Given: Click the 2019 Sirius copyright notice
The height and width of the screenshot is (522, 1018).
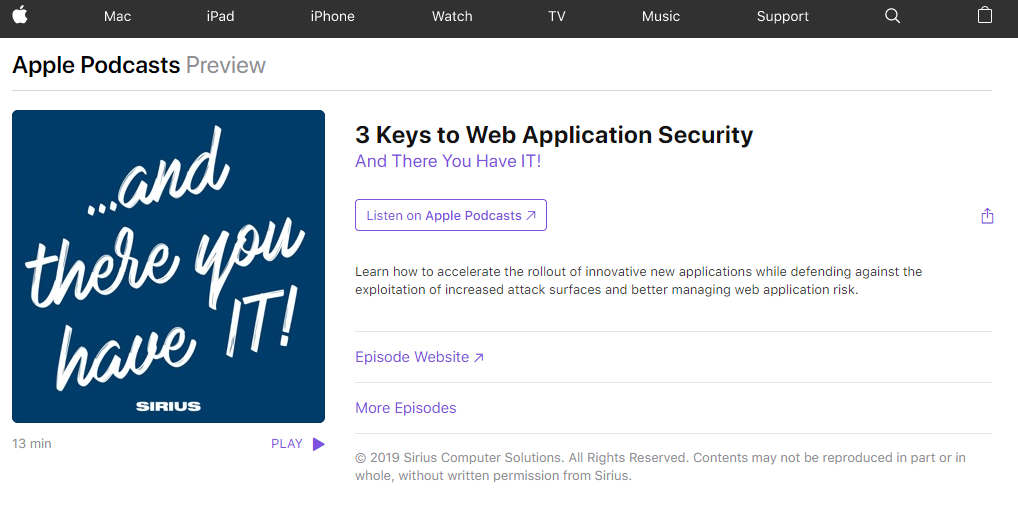Looking at the screenshot, I should click(660, 466).
